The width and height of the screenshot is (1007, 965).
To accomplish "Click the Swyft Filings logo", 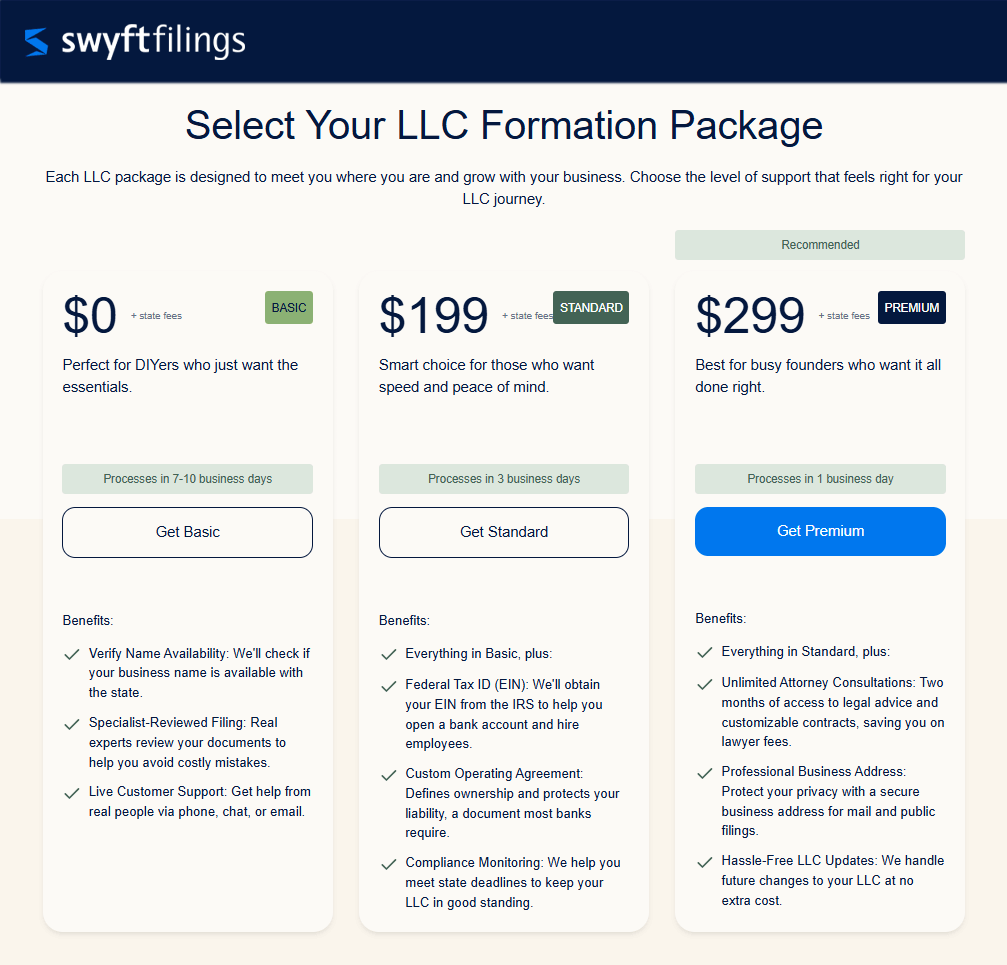I will (135, 42).
